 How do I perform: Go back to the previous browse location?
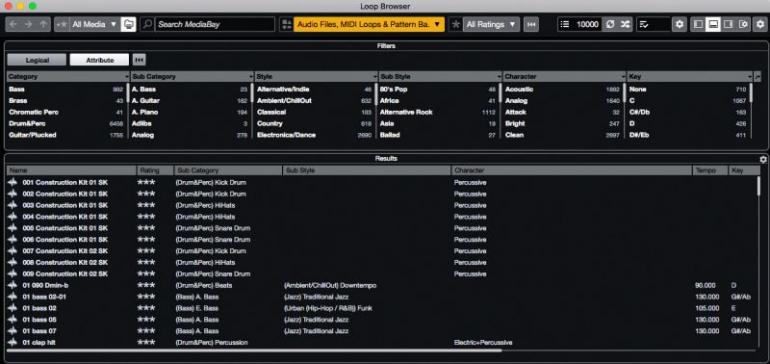pos(13,24)
